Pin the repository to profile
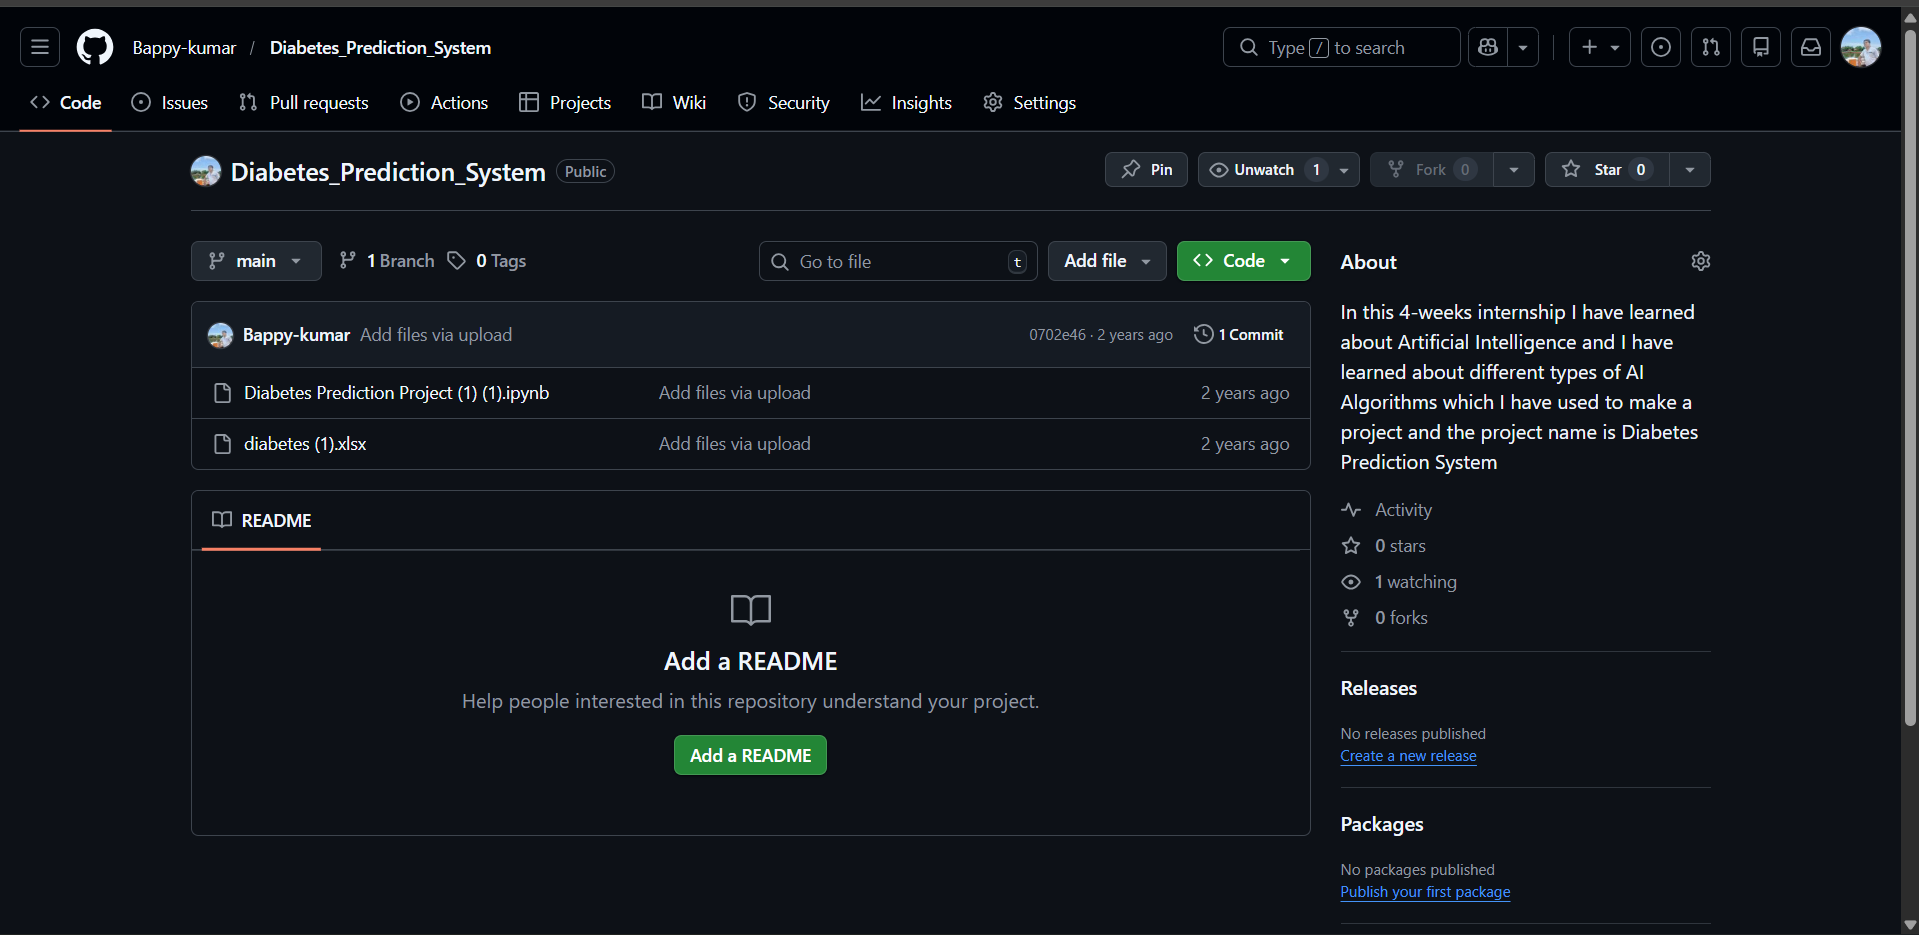This screenshot has width=1919, height=935. pos(1146,170)
